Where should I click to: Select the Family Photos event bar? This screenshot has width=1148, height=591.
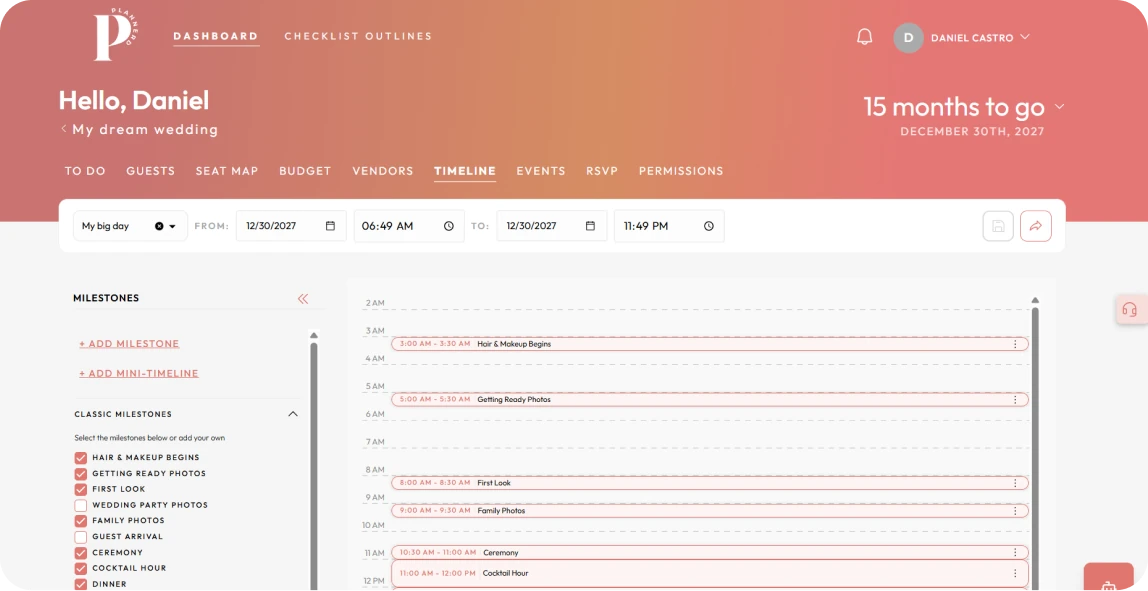point(709,511)
